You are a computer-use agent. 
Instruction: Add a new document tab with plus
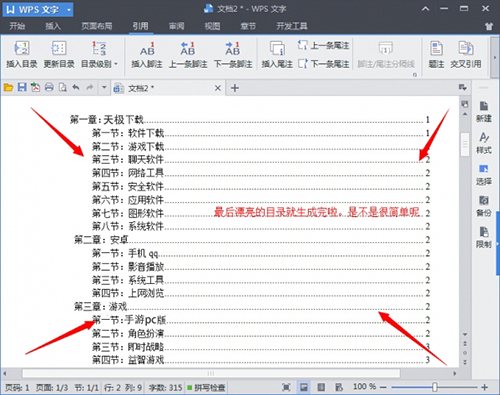coord(235,88)
